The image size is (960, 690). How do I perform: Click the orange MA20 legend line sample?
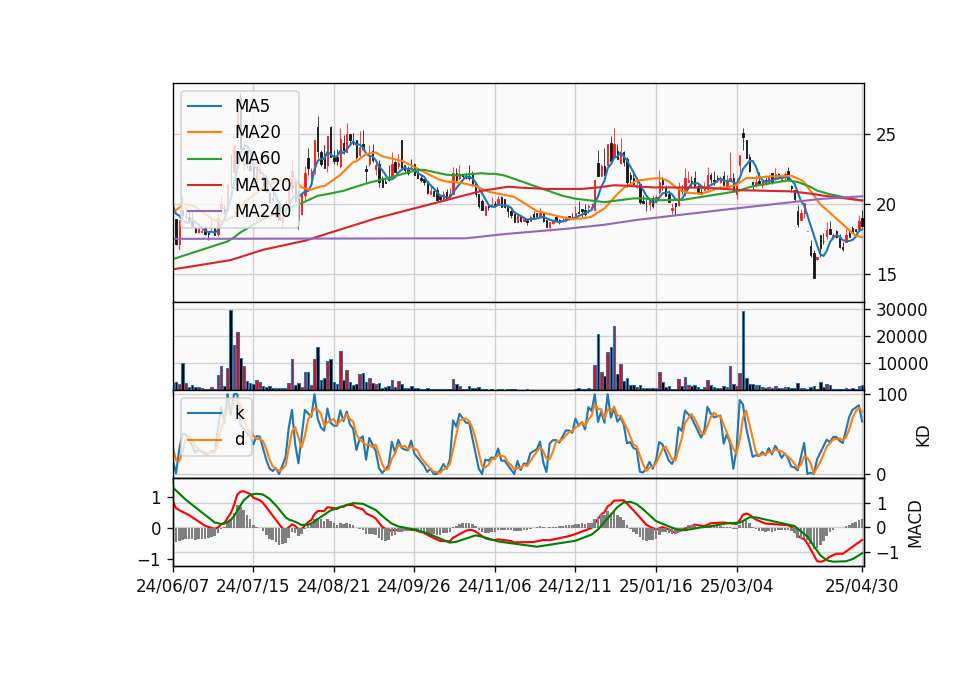point(204,132)
